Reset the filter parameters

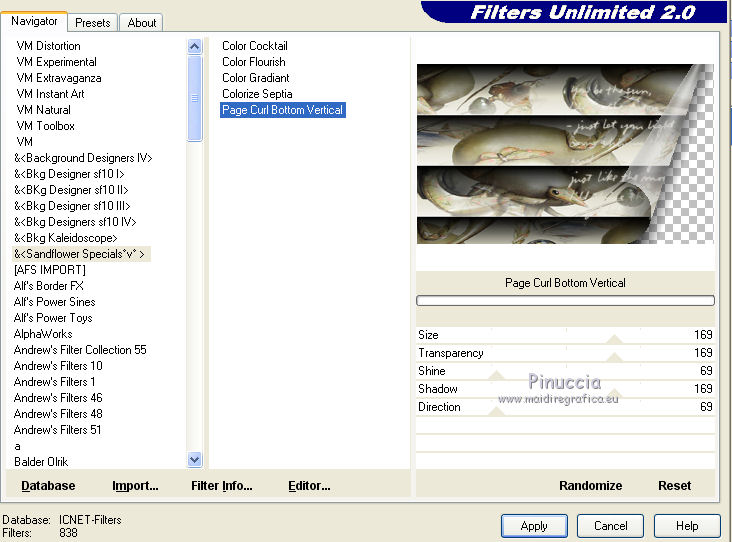tap(674, 486)
